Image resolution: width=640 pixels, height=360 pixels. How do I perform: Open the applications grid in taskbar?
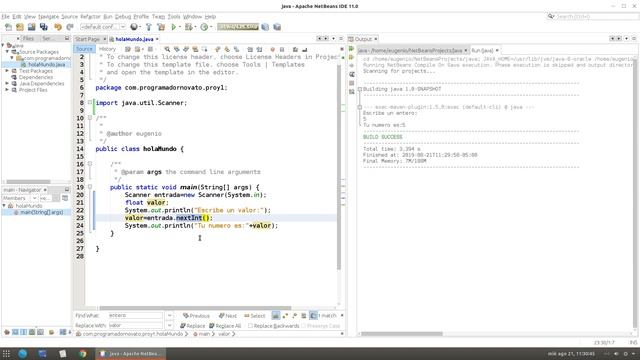click(x=6, y=353)
